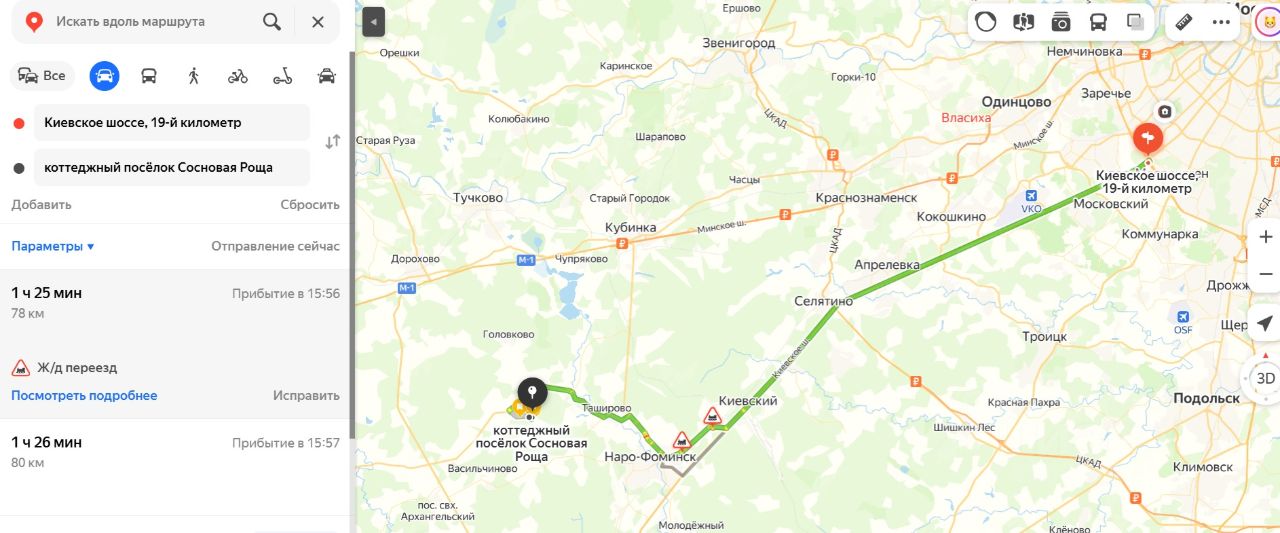Choose public transport bus route mode
This screenshot has height=533, width=1280.
(149, 76)
